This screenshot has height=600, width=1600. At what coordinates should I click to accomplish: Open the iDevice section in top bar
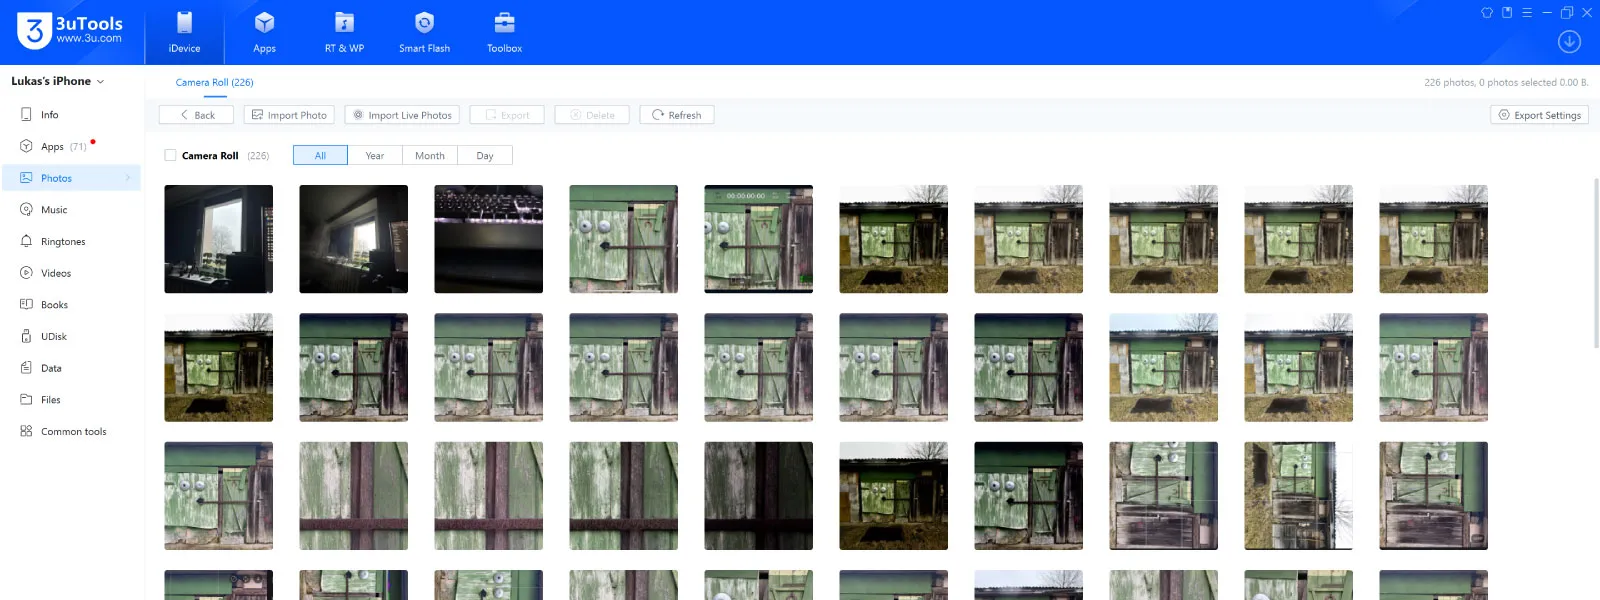tap(184, 32)
